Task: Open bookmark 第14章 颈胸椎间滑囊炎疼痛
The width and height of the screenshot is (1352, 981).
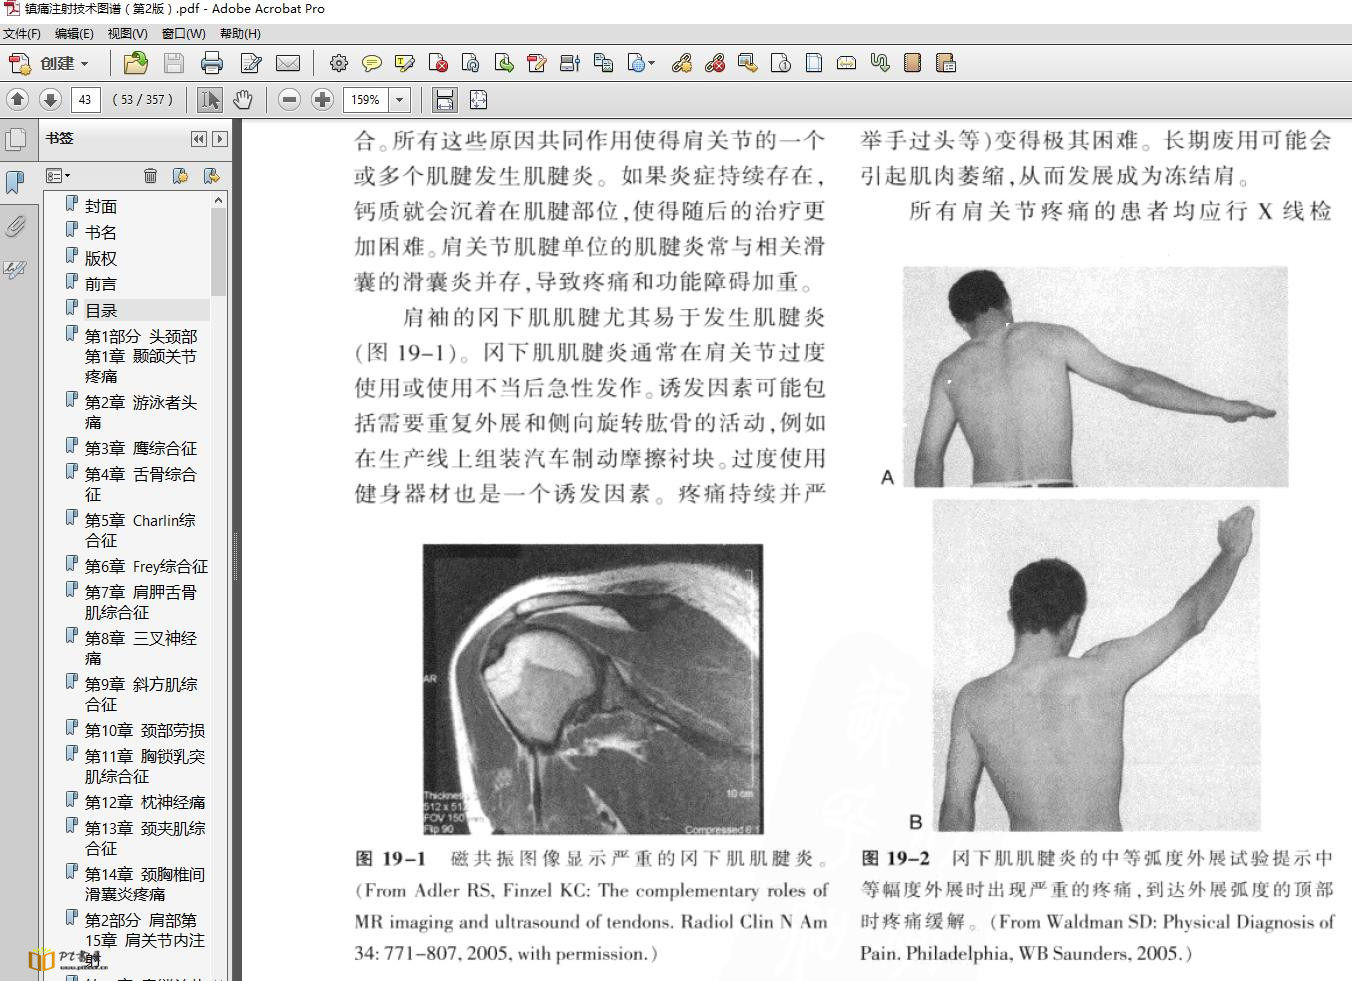Action: click(x=144, y=884)
